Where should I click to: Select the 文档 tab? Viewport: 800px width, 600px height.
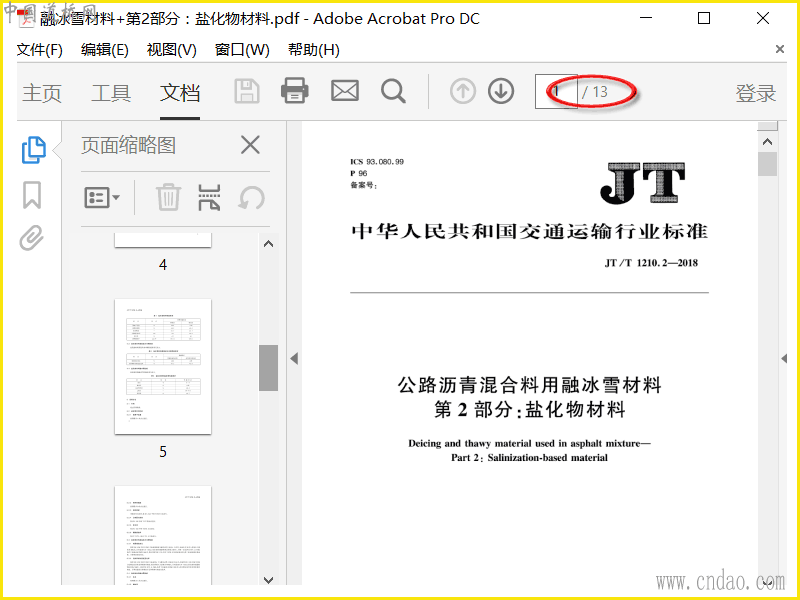180,93
